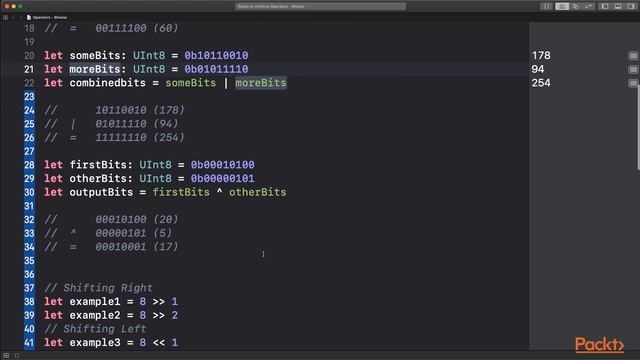Click the 0b01011110 literal on line 21
The width and height of the screenshot is (640, 360).
coord(216,69)
